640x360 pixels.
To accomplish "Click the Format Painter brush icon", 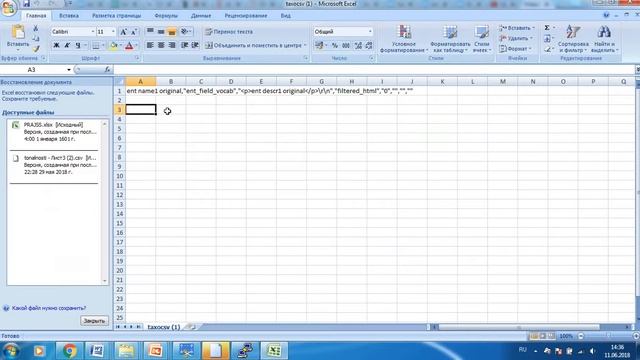I will click(36, 49).
